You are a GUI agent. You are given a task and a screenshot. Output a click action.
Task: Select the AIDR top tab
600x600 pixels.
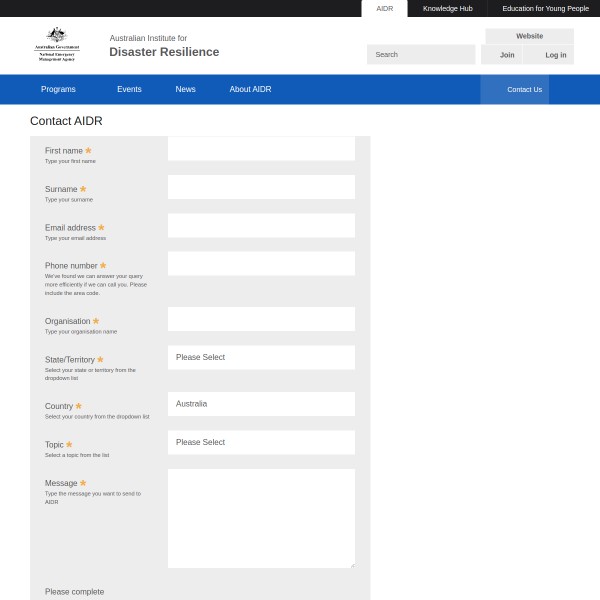click(384, 8)
